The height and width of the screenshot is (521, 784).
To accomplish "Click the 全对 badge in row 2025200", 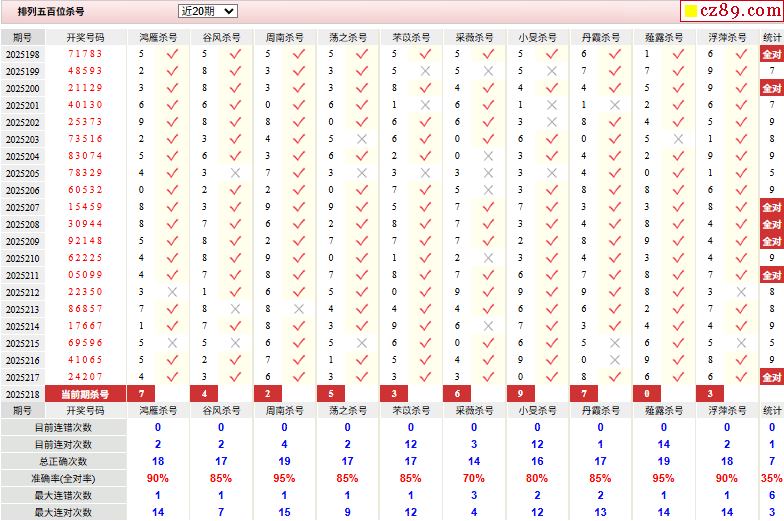I will [772, 88].
